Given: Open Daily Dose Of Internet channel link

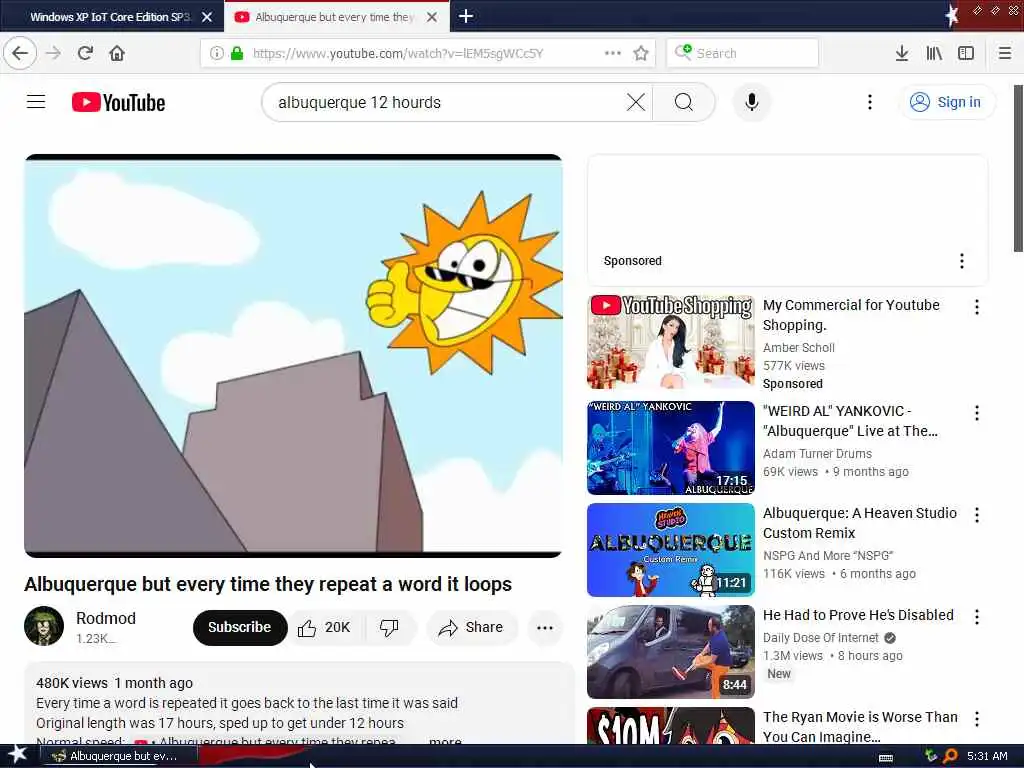Looking at the screenshot, I should 821,637.
